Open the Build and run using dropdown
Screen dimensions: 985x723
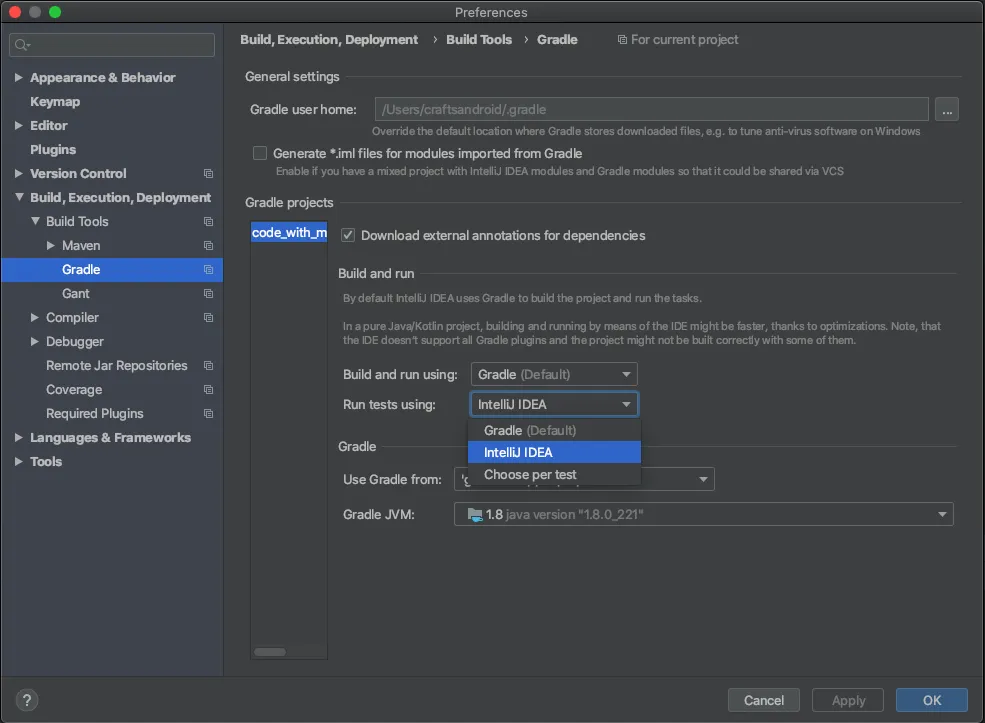coord(554,375)
